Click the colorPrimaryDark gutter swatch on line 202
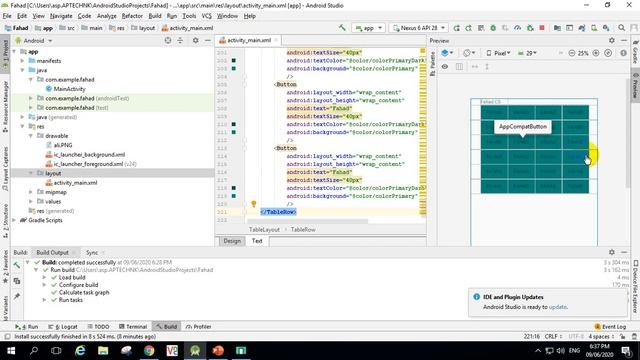 [233, 60]
